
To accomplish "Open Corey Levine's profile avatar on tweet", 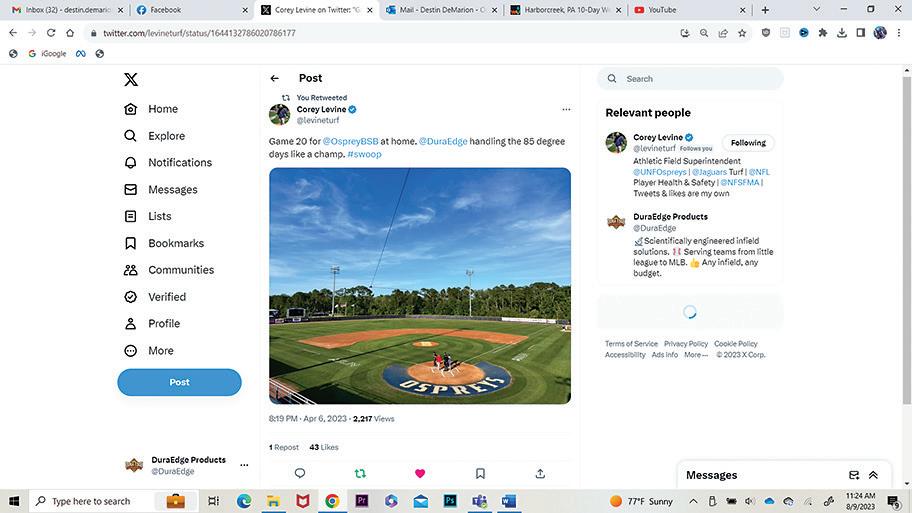I will 279,115.
